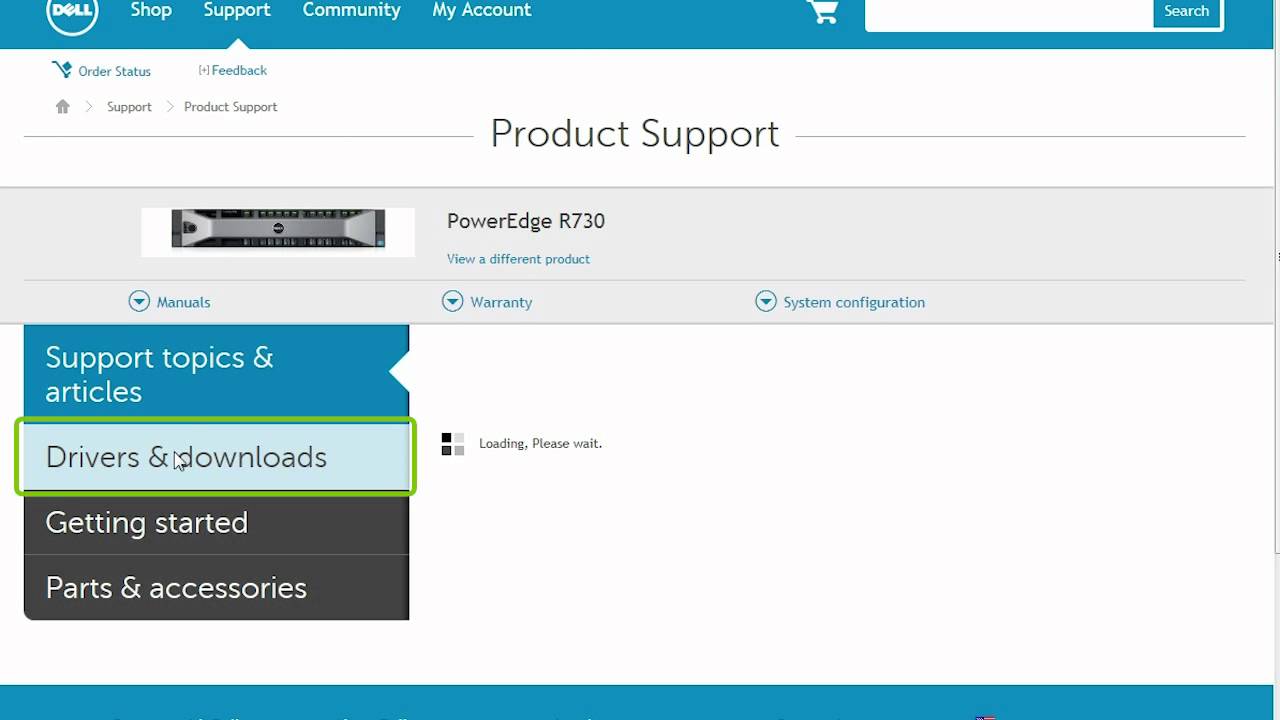Open the Support menu
This screenshot has width=1280, height=720.
237,10
